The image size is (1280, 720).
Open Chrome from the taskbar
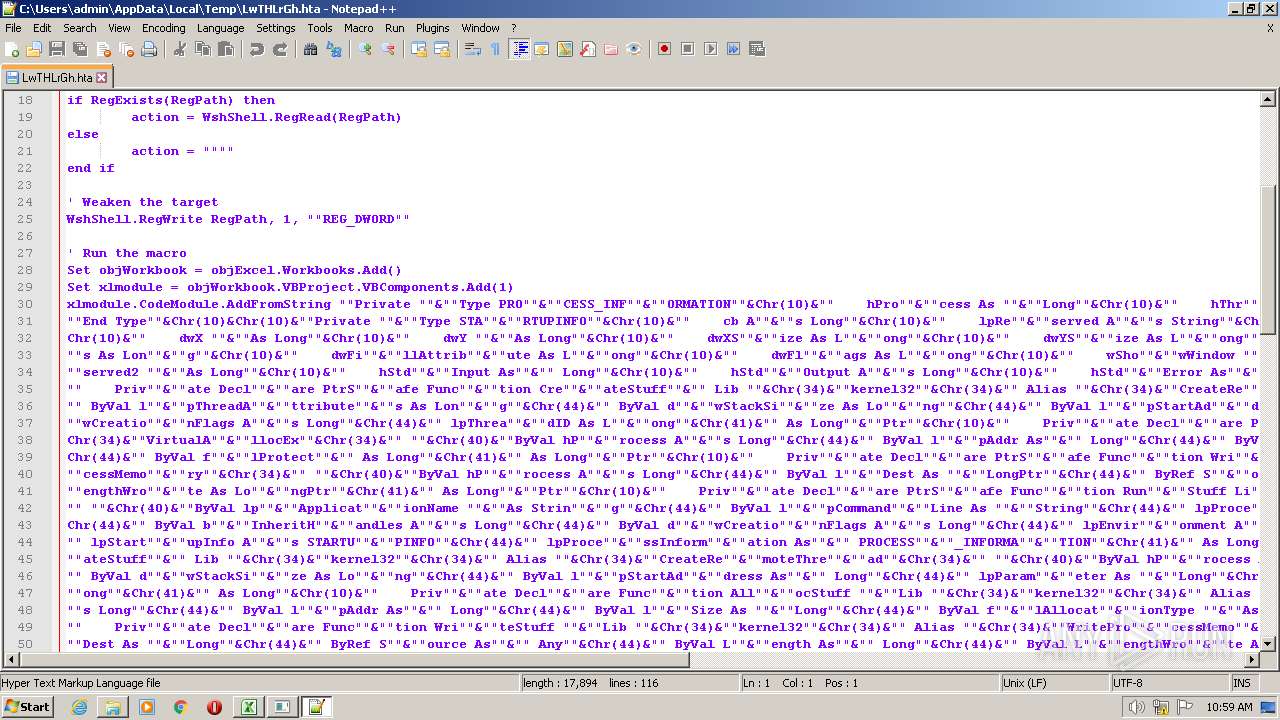[180, 707]
